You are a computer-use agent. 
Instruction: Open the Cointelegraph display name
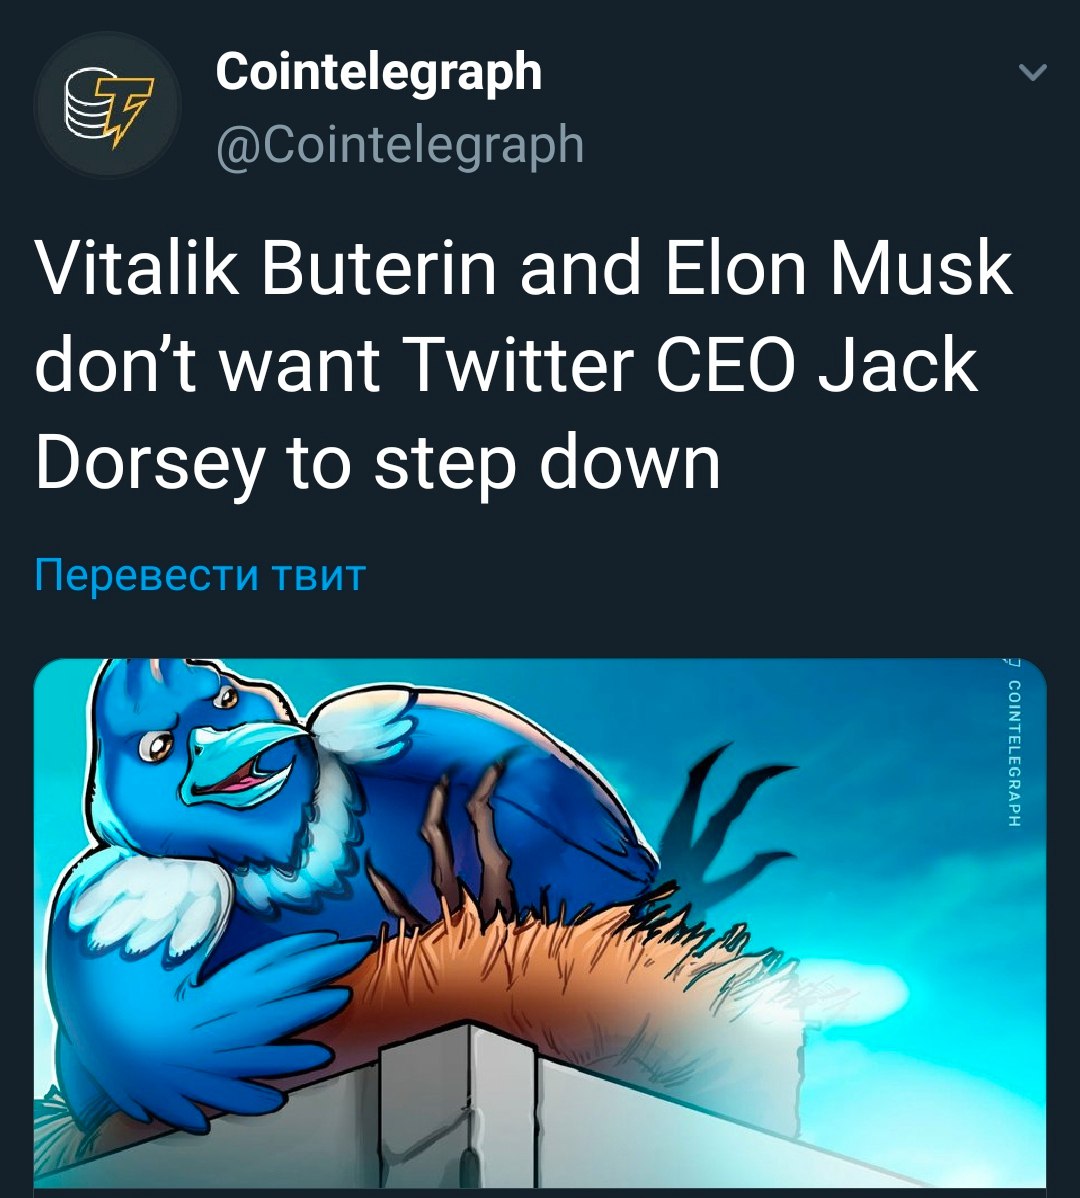379,72
